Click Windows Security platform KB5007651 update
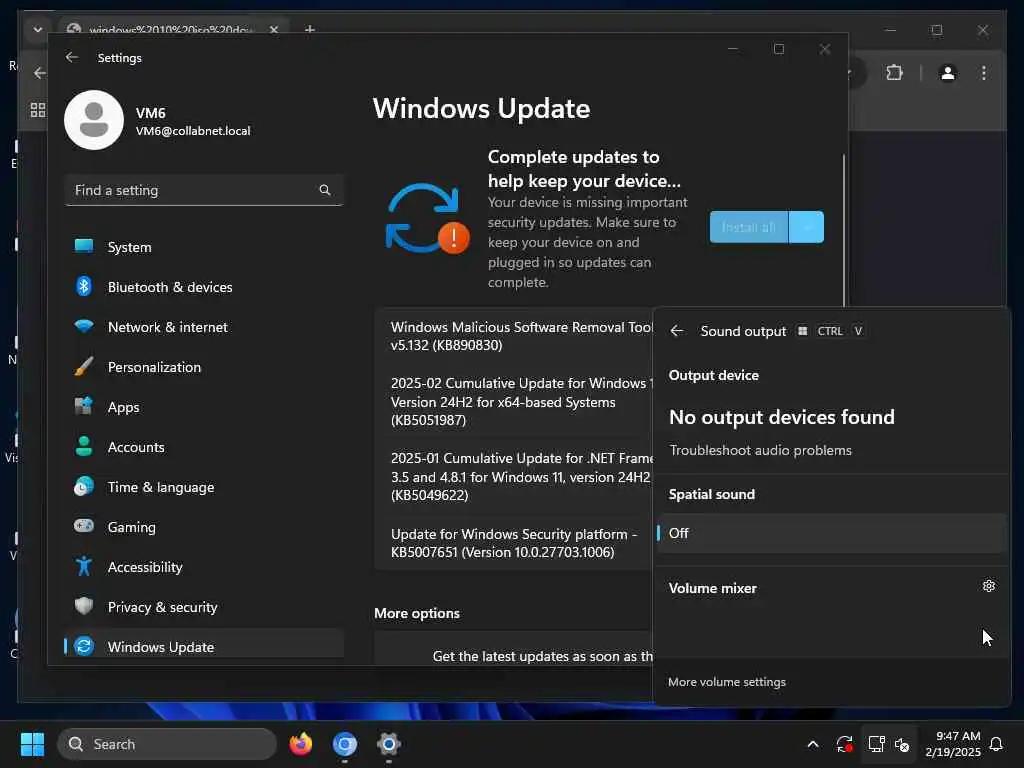 pos(513,543)
